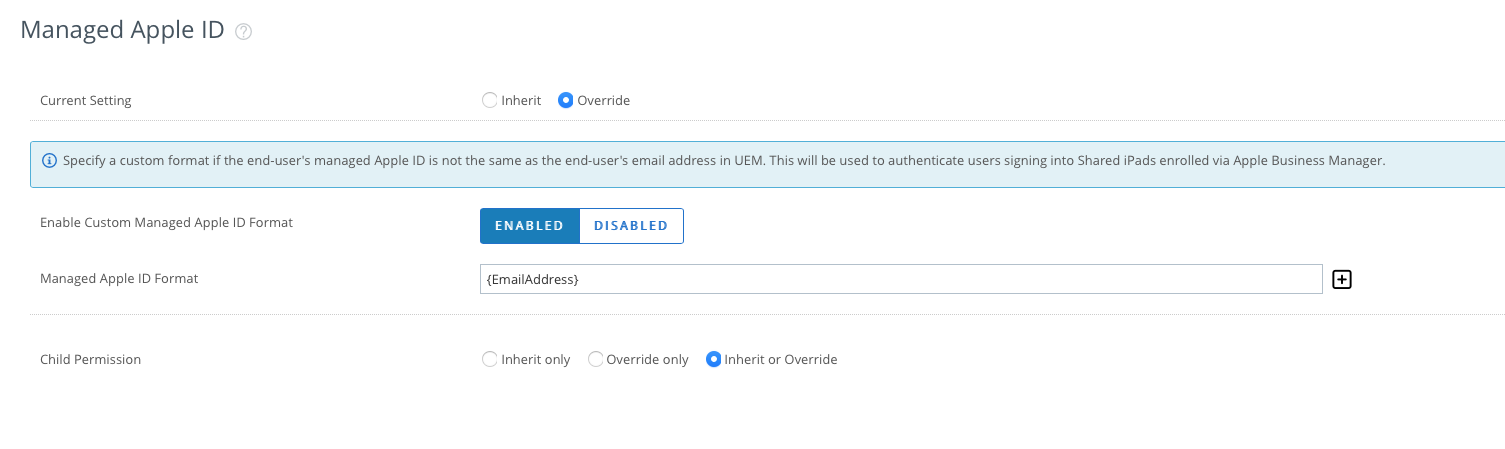The width and height of the screenshot is (1505, 449).
Task: Select the Override radio button for Current Setting
Action: (566, 100)
